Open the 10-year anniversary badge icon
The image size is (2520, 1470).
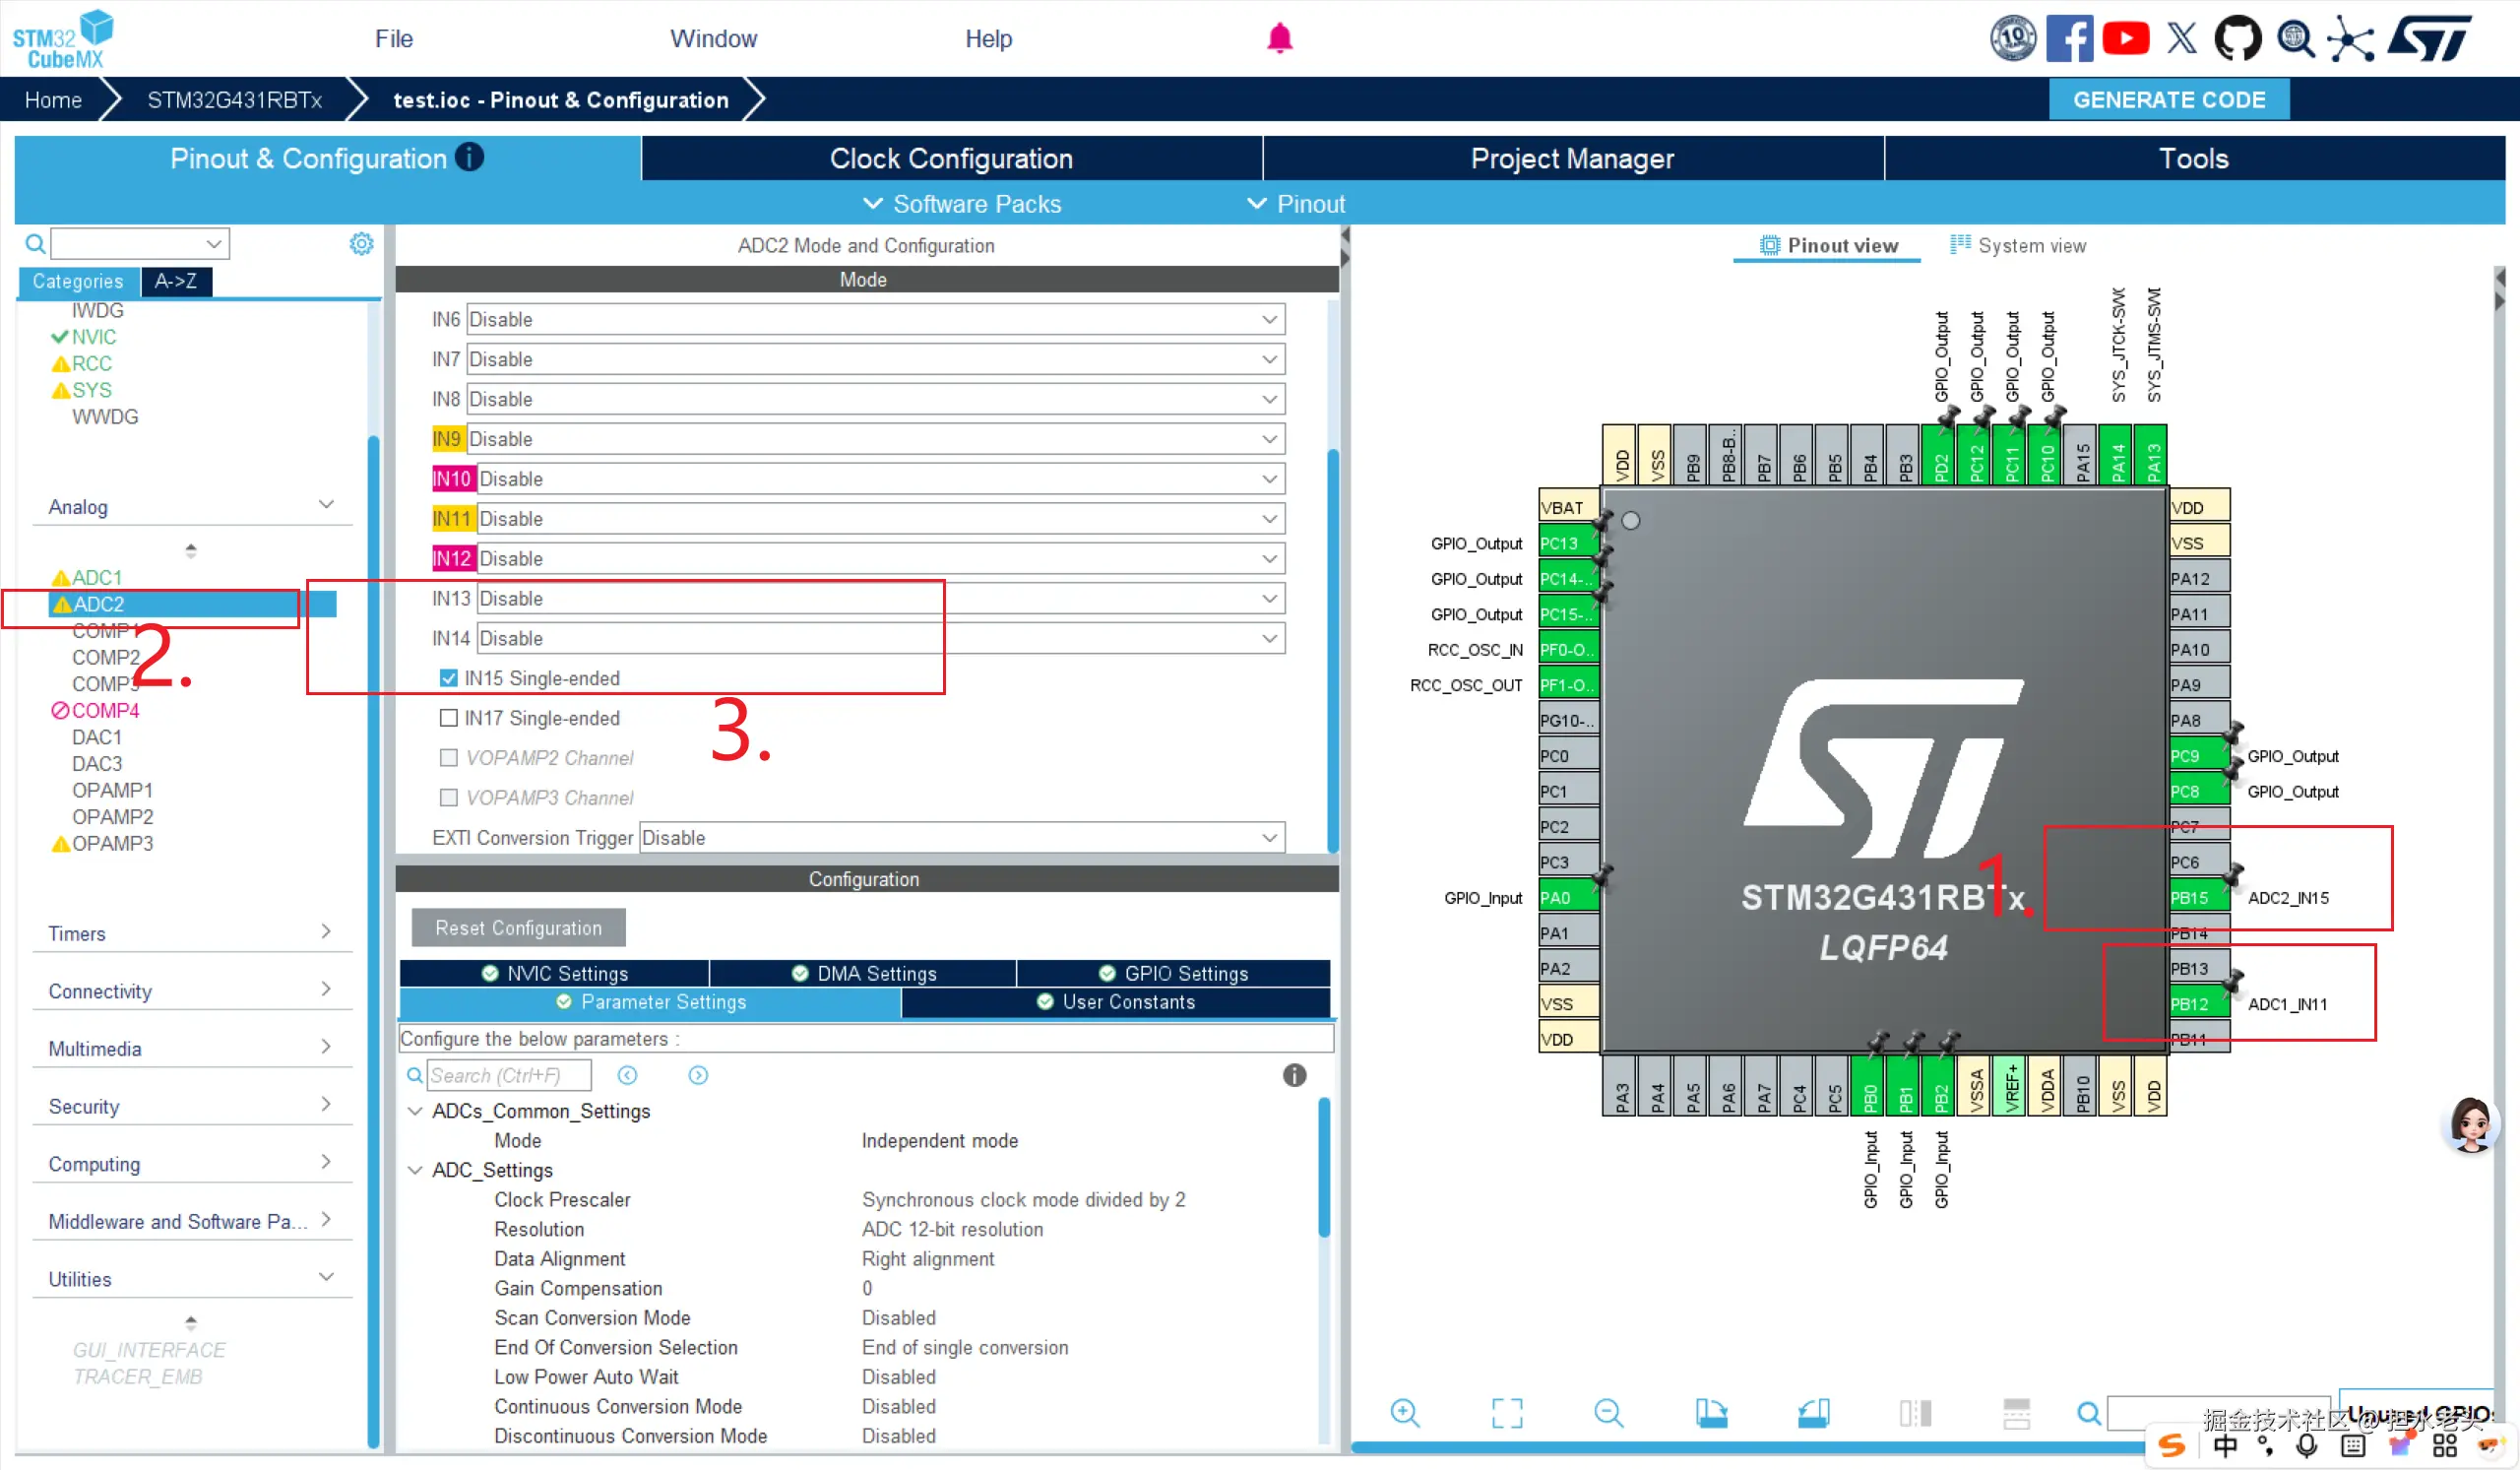(2012, 39)
